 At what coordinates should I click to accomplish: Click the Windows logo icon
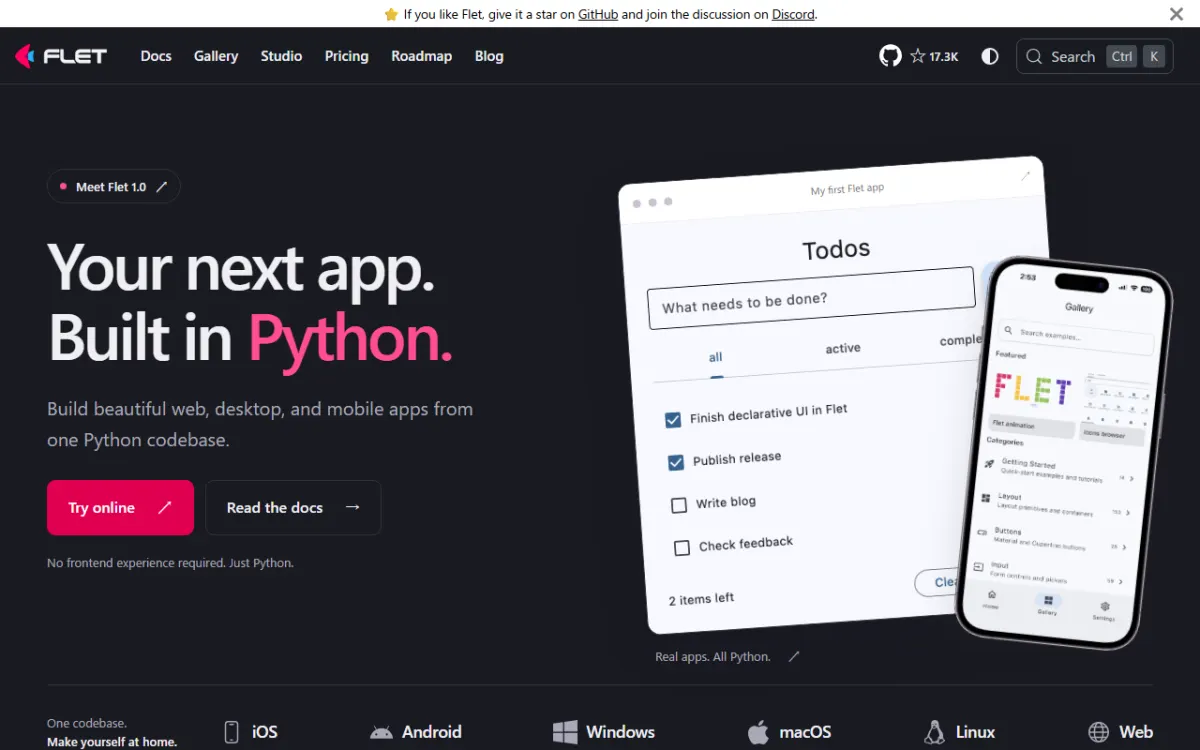pyautogui.click(x=565, y=732)
